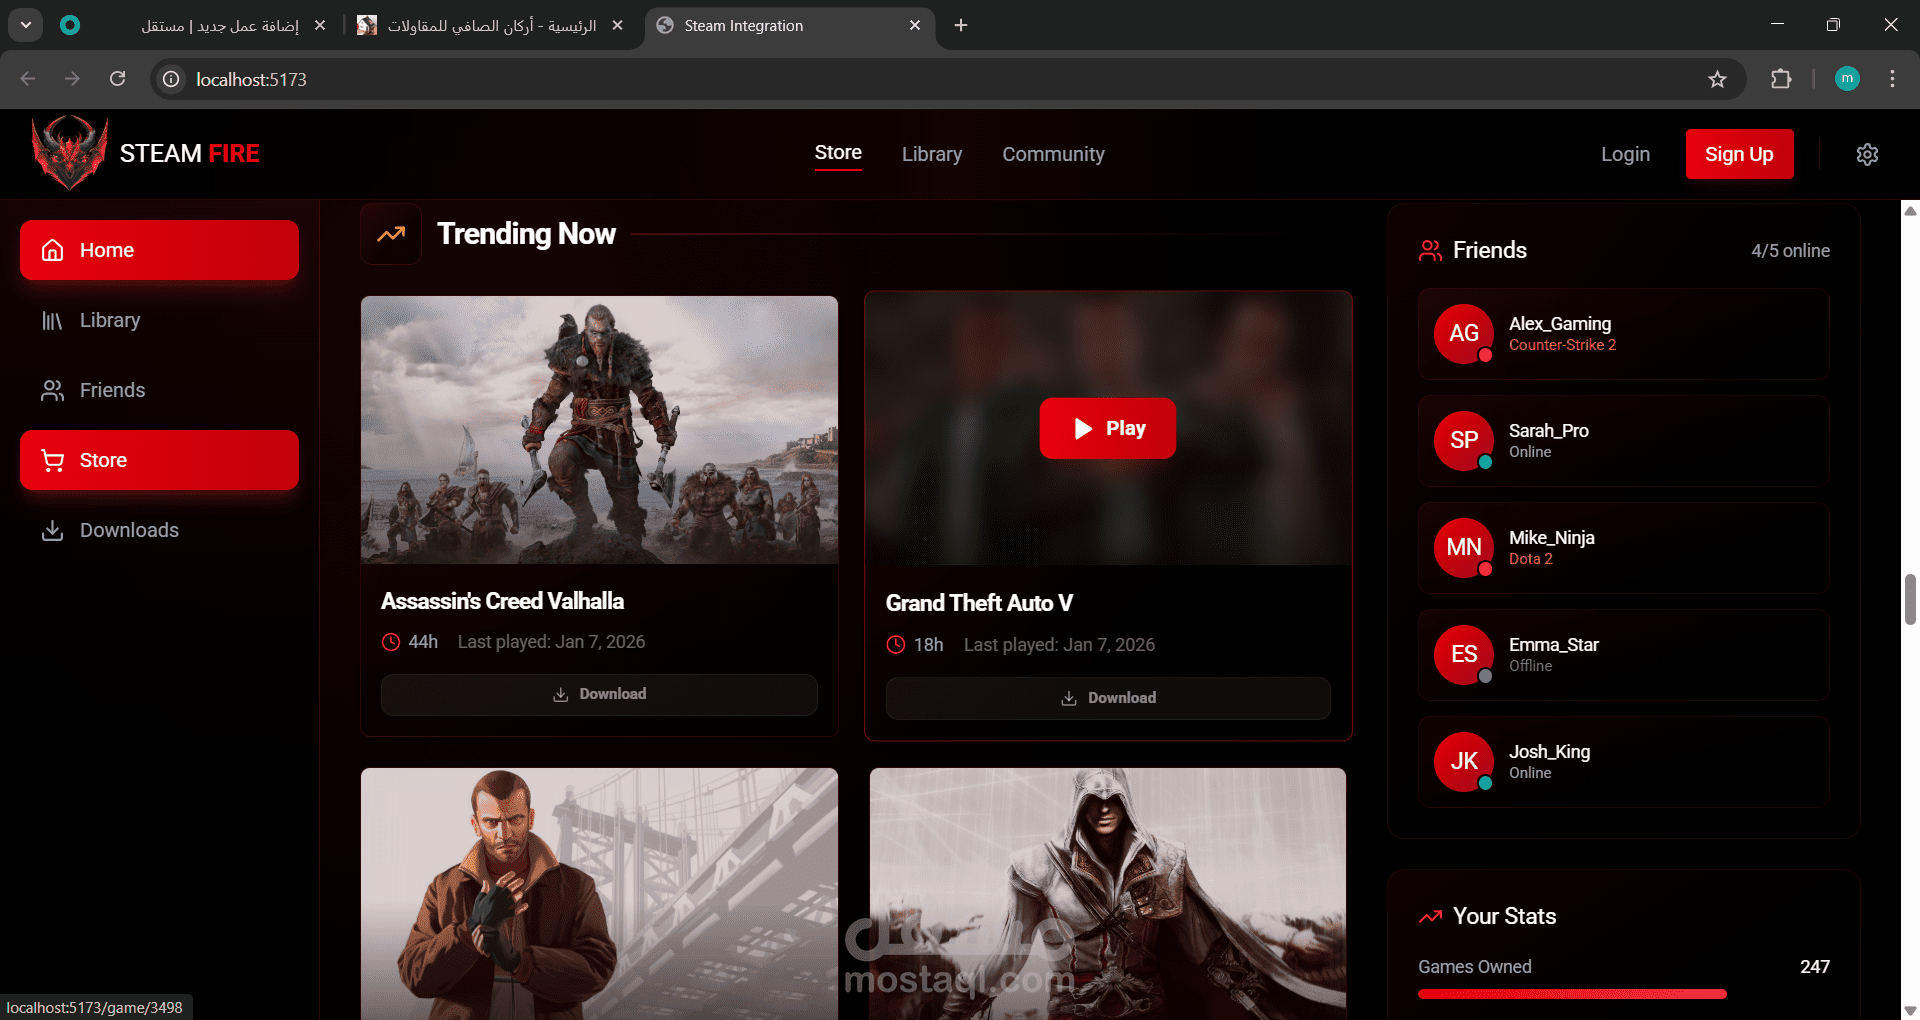Select the Emma_Star friend row
The image size is (1920, 1020).
coord(1624,655)
